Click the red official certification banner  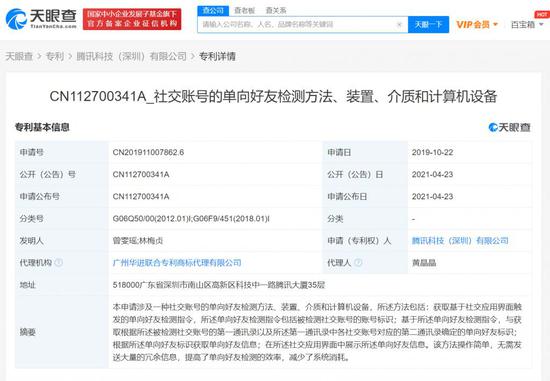click(132, 19)
